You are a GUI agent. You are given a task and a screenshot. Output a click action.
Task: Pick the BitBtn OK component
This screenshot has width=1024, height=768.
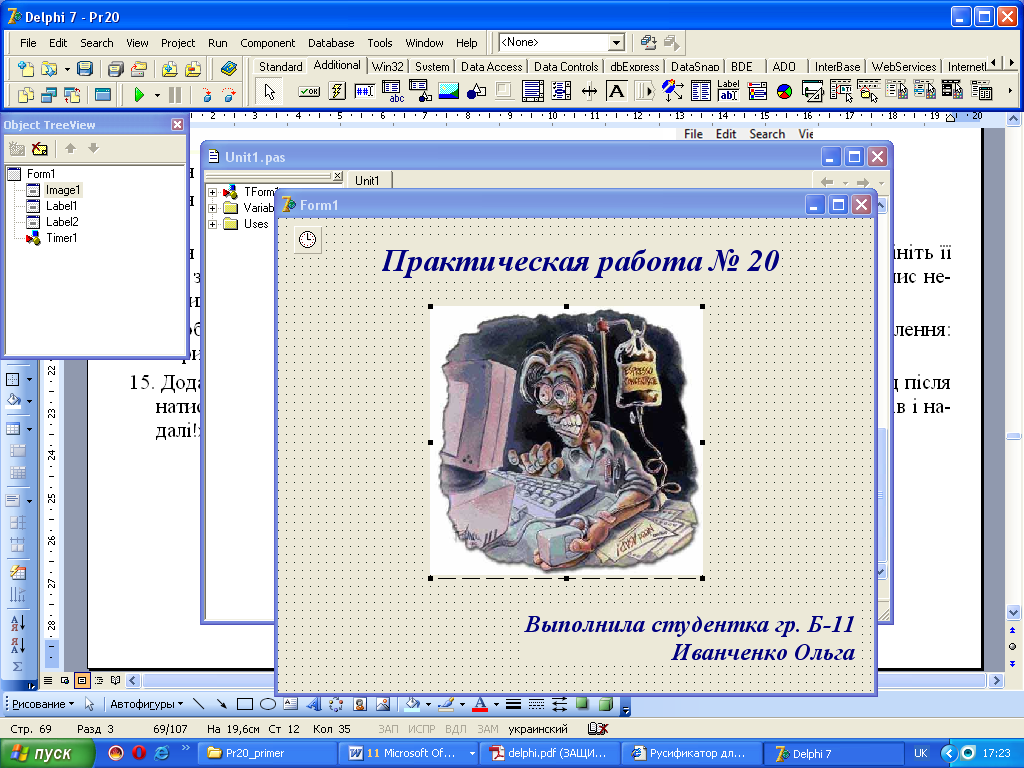point(309,91)
